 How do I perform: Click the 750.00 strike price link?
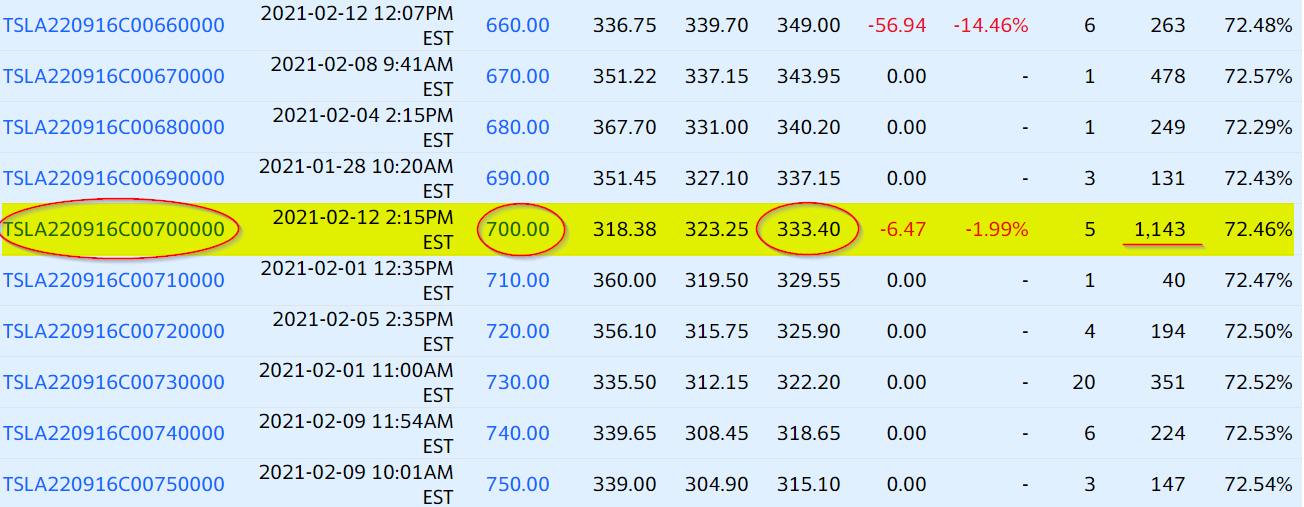[x=518, y=484]
